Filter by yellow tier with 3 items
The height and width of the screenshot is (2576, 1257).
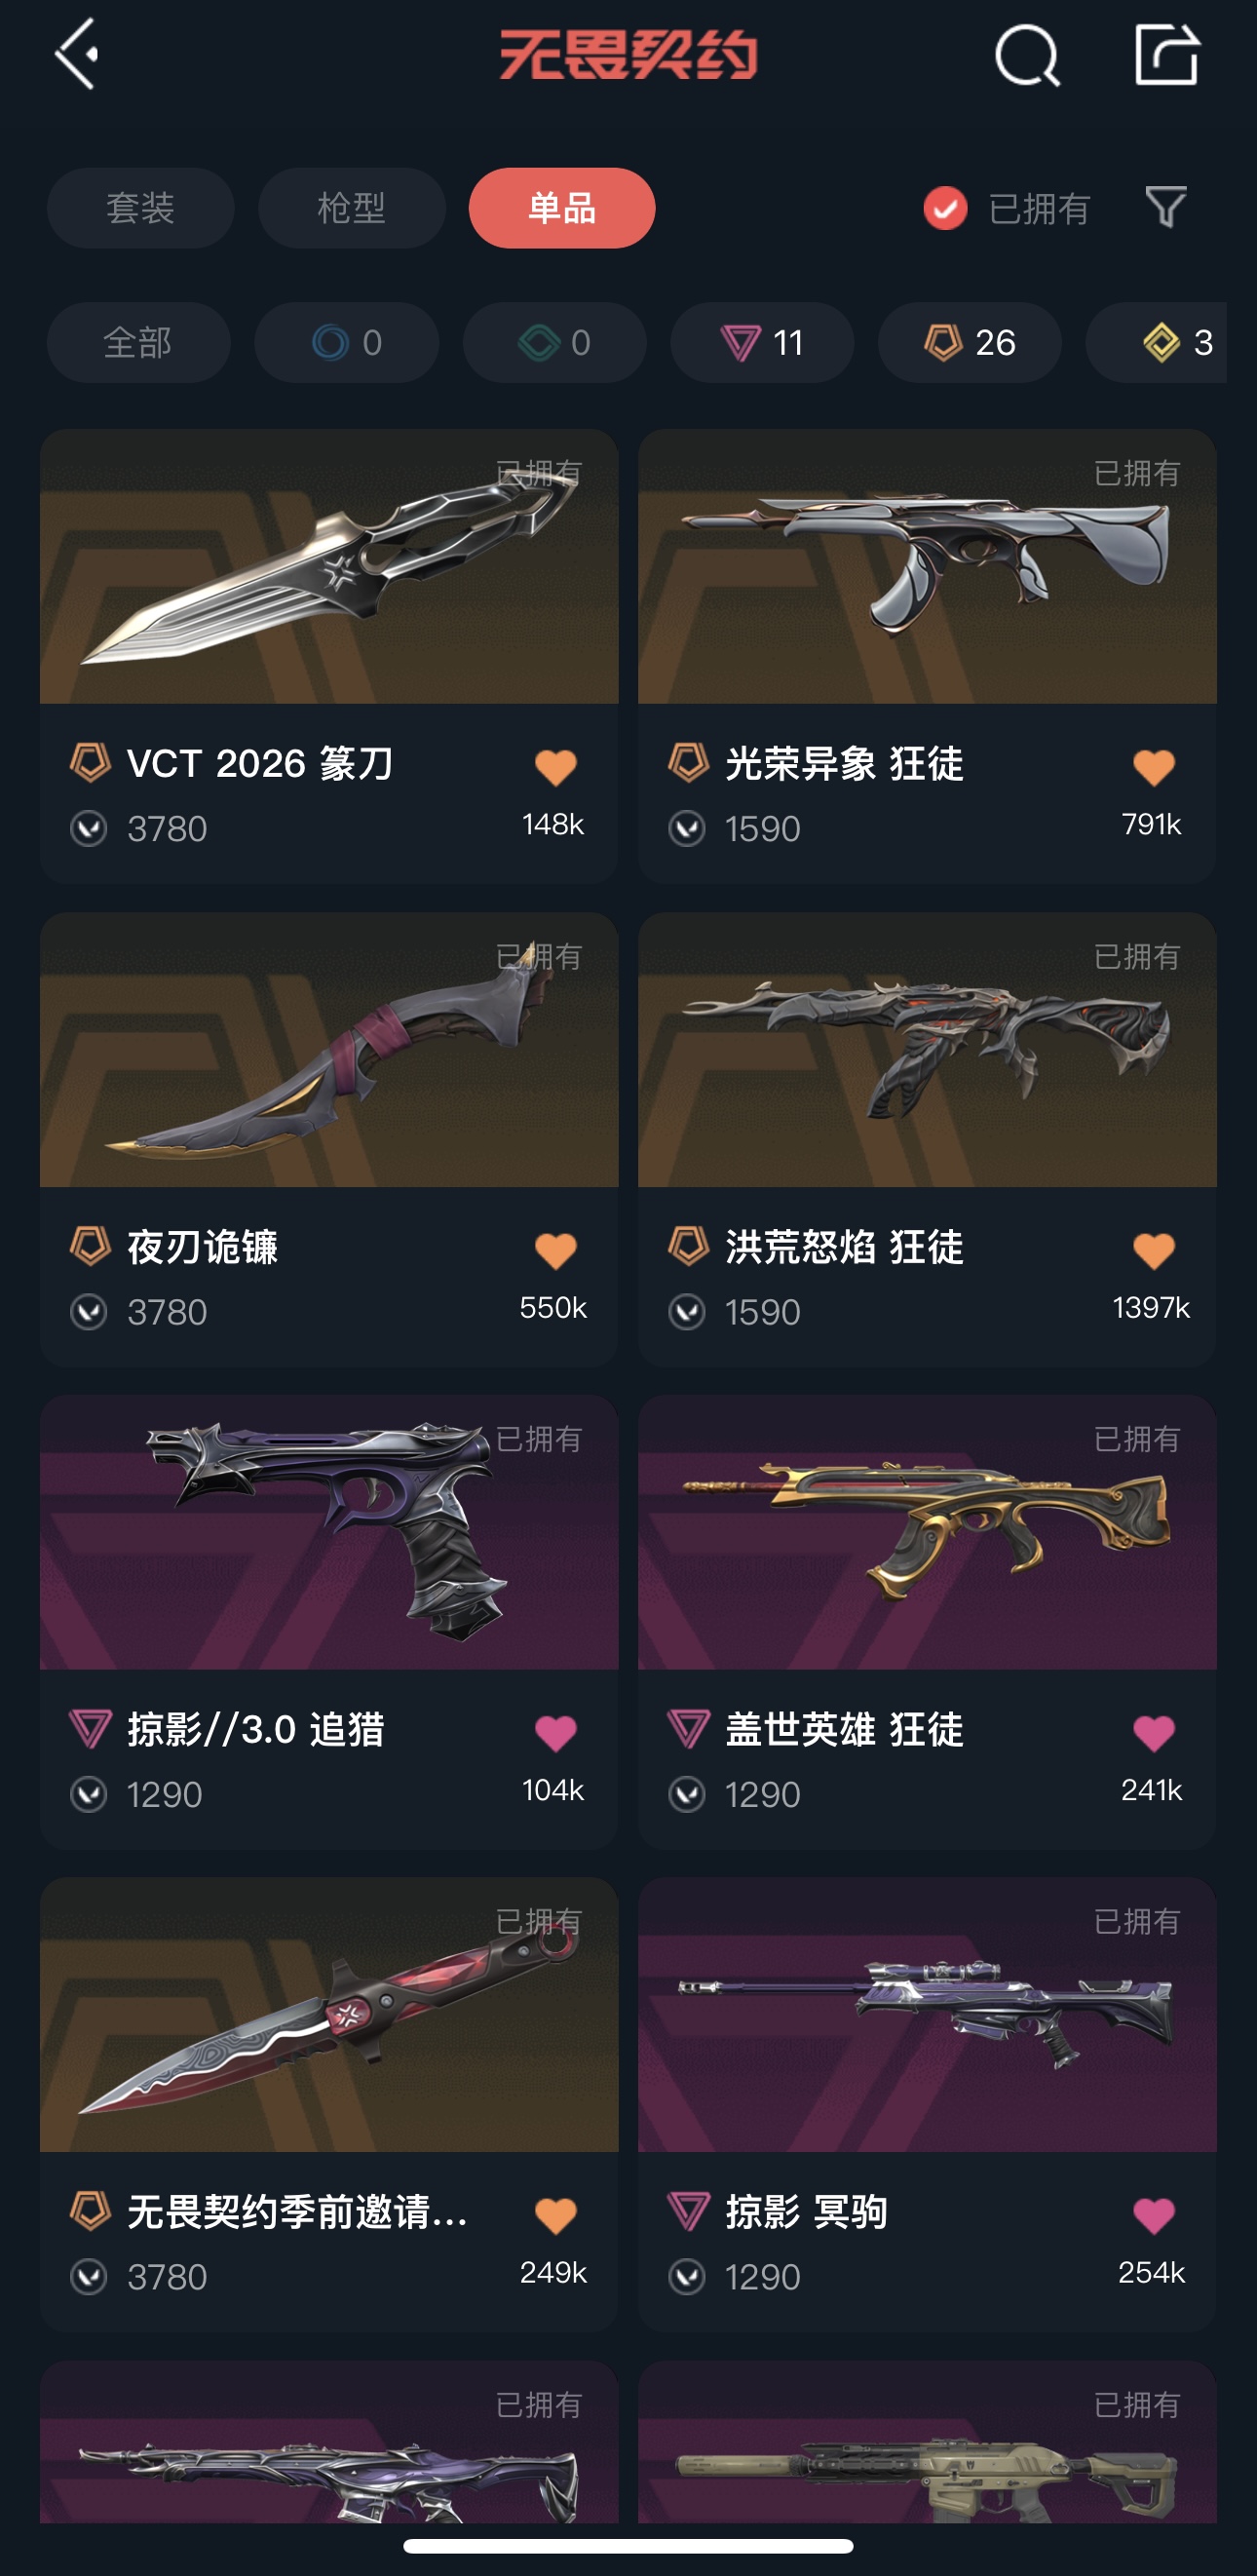pos(1157,343)
